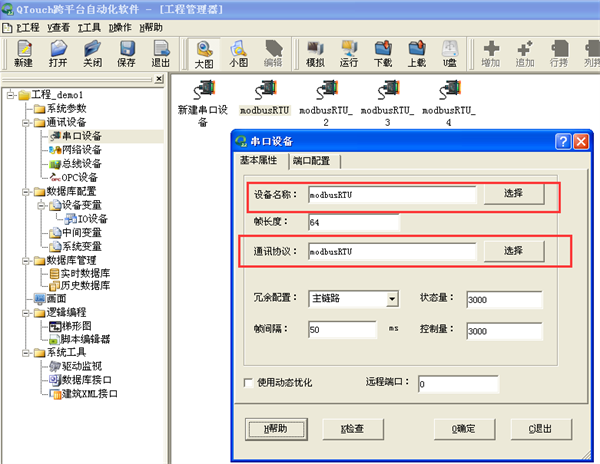Open the P工程 menu
Viewport: 600px width, 464px height.
point(28,28)
